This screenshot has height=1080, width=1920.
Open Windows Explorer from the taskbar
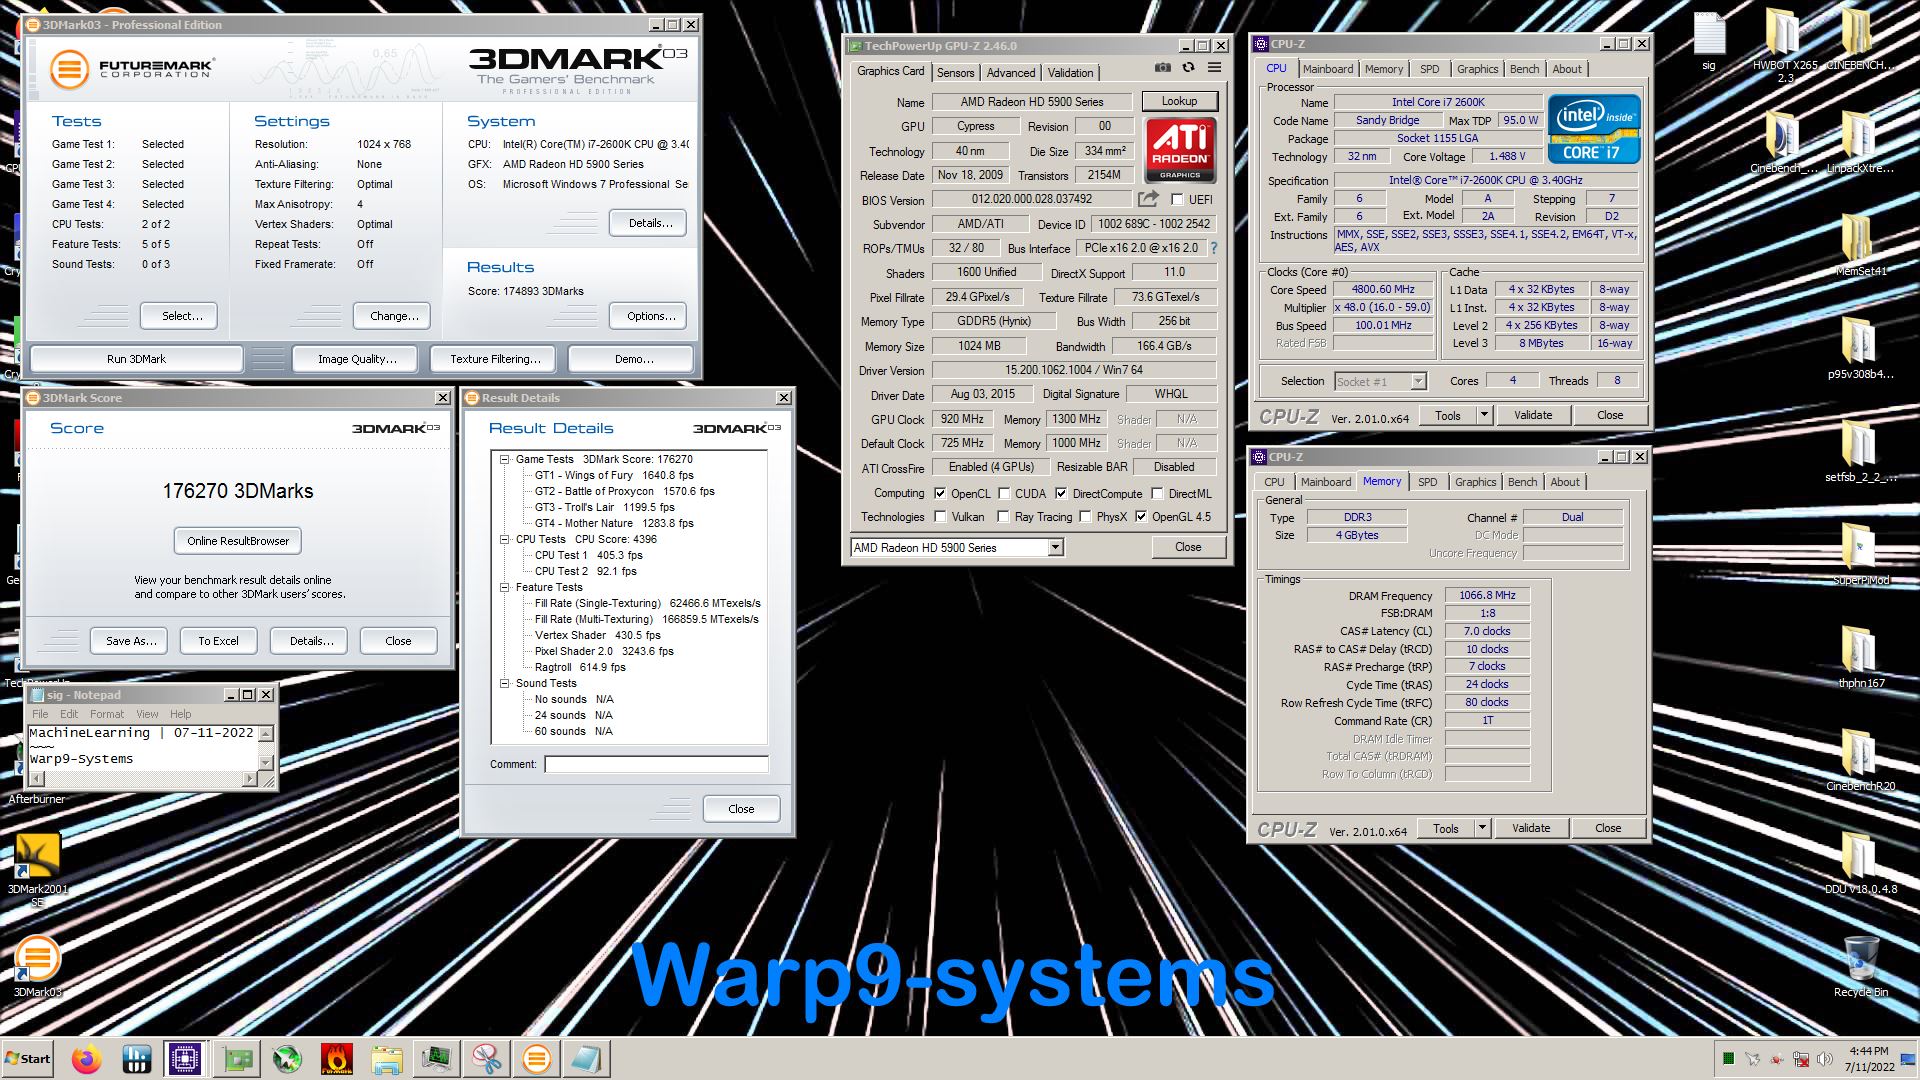tap(387, 1059)
